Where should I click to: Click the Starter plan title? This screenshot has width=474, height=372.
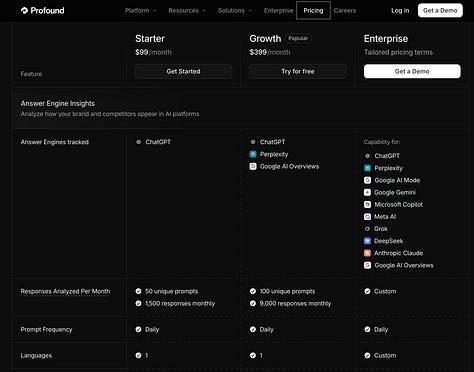[x=150, y=39]
